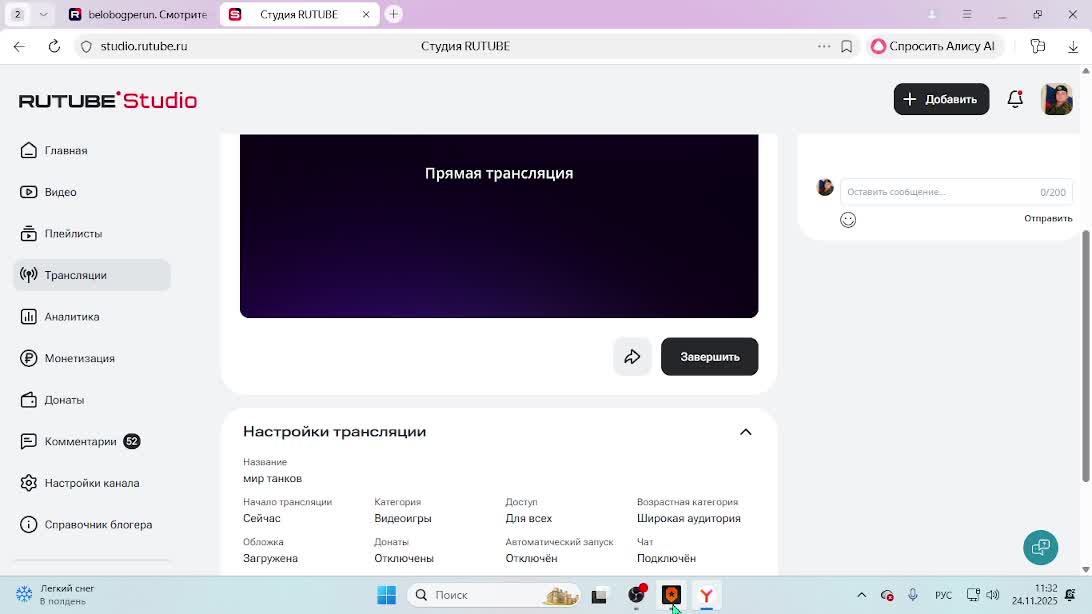This screenshot has height=614, width=1092.
Task: Click the studio.rutube.ru address field
Action: click(x=143, y=47)
